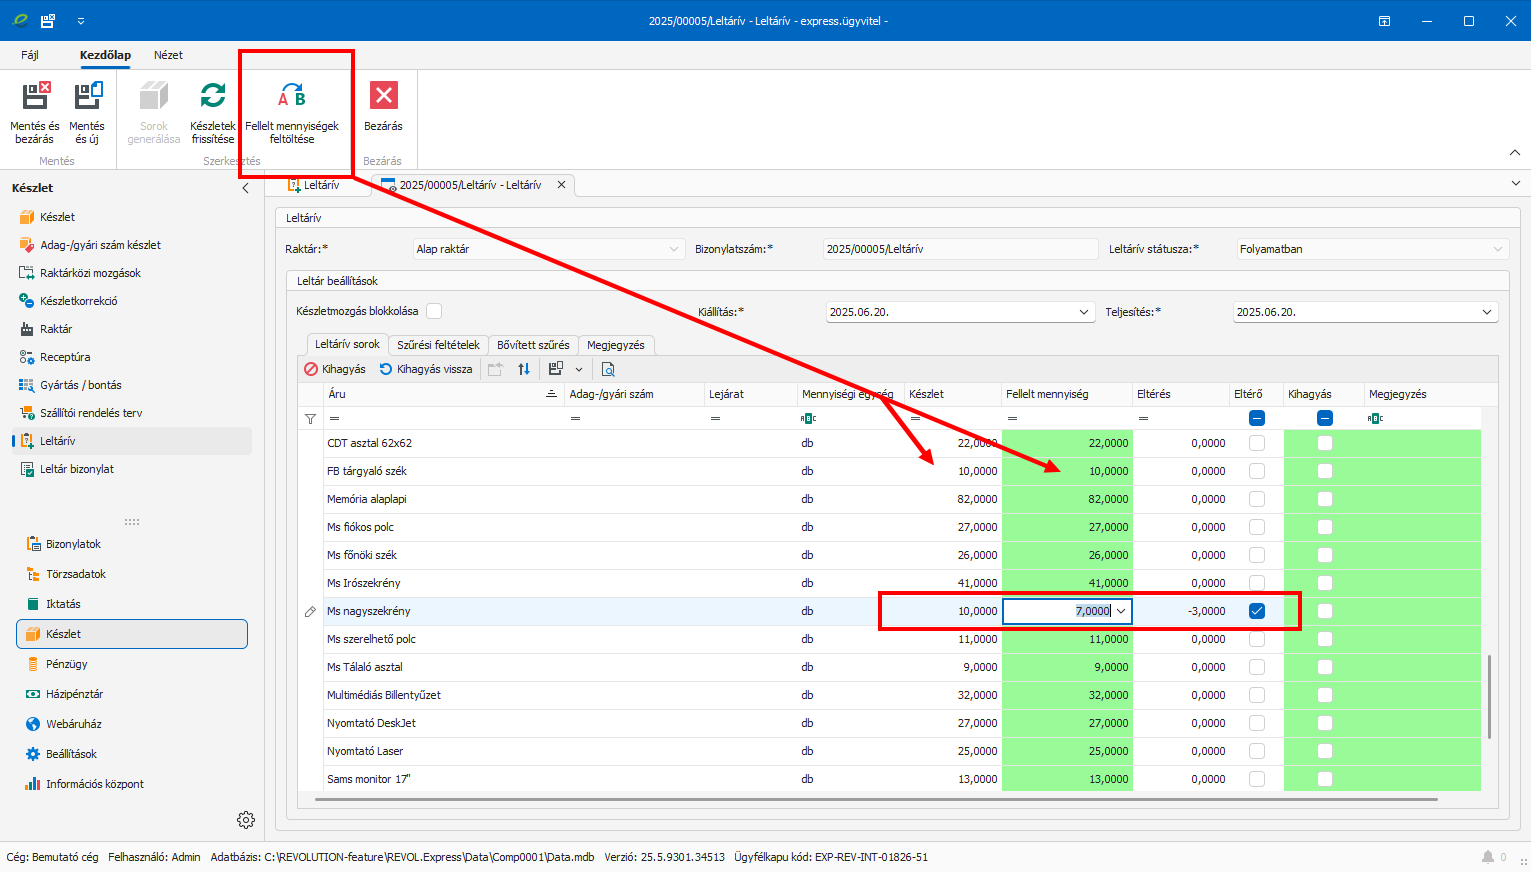Click the sort arrows toolbar icon
This screenshot has width=1531, height=872.
click(524, 369)
